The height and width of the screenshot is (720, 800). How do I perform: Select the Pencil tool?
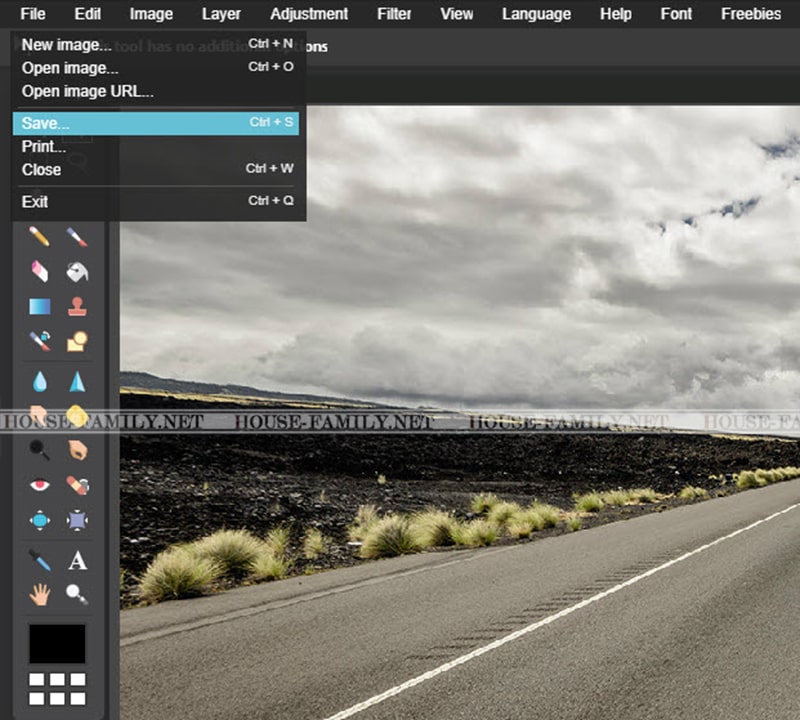click(x=39, y=237)
